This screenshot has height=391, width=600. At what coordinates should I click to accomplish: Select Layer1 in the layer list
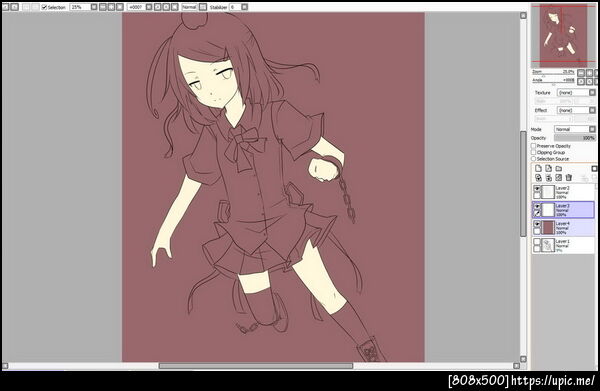564,245
